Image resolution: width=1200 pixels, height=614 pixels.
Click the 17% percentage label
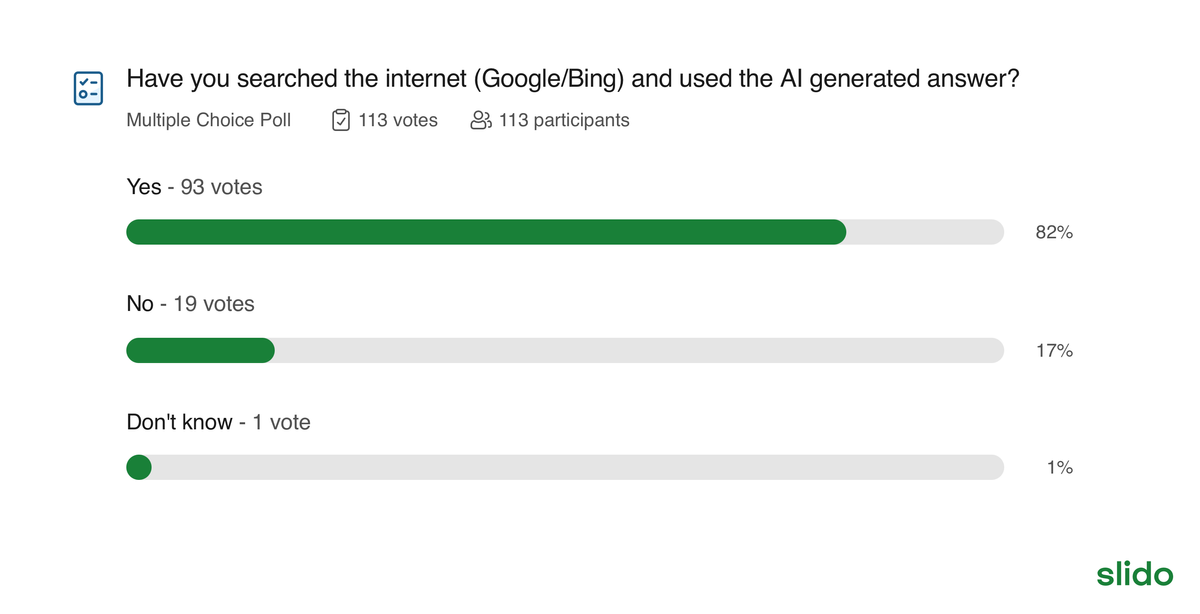(x=1054, y=350)
